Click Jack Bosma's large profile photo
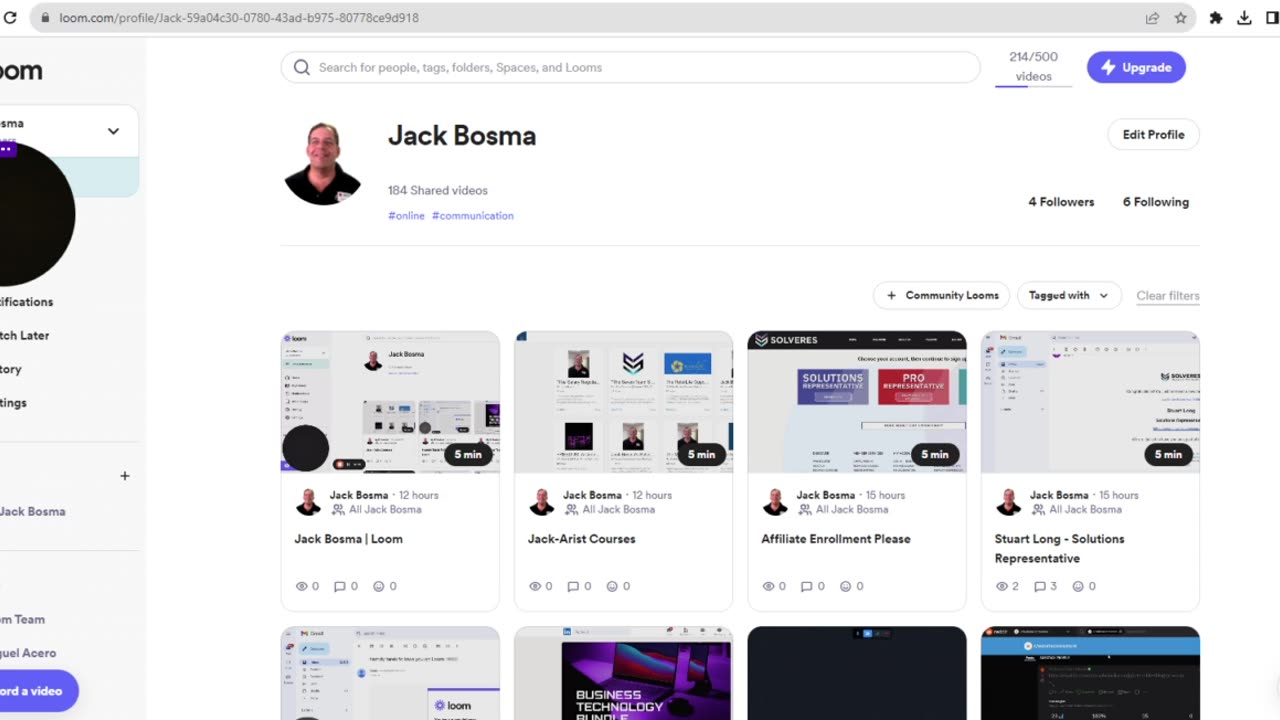 pos(322,164)
